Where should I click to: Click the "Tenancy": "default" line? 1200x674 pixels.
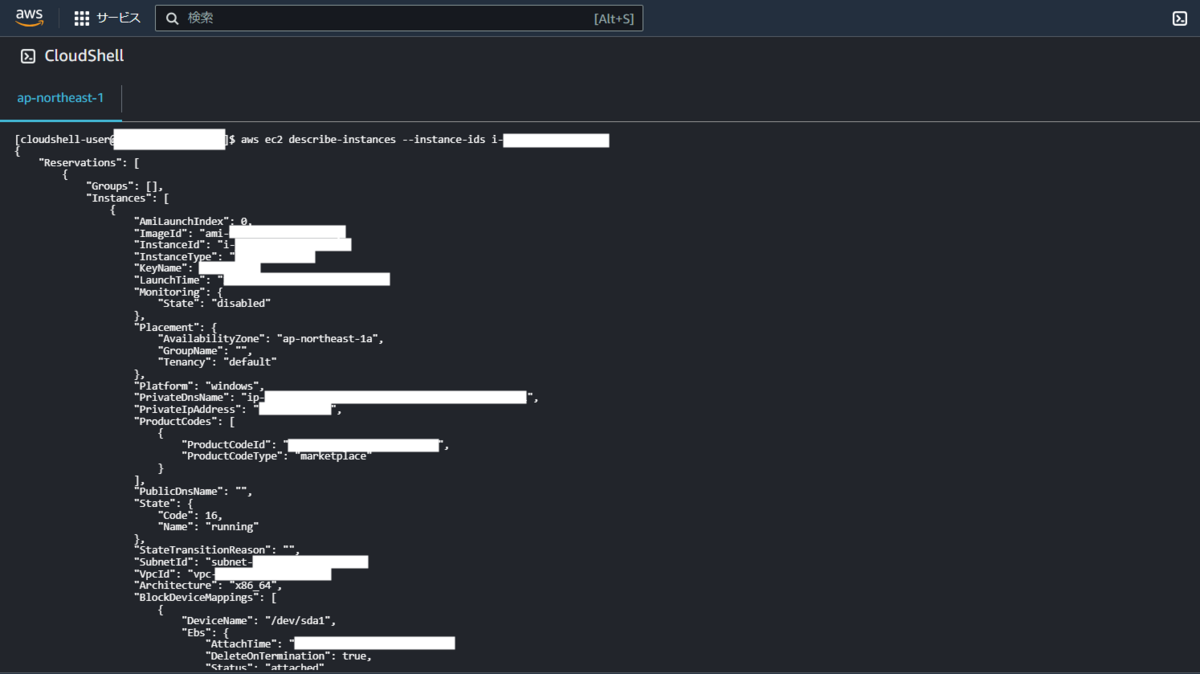(x=217, y=362)
